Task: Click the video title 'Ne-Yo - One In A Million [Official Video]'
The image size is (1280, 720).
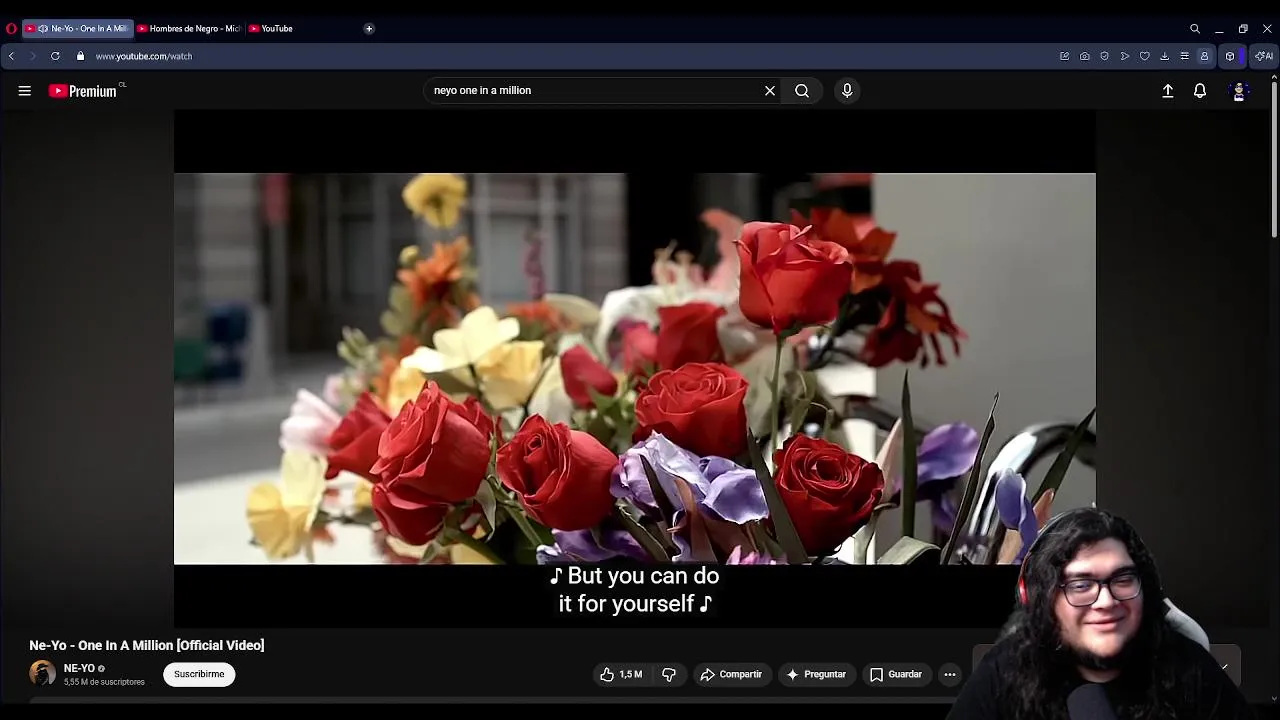Action: click(147, 645)
